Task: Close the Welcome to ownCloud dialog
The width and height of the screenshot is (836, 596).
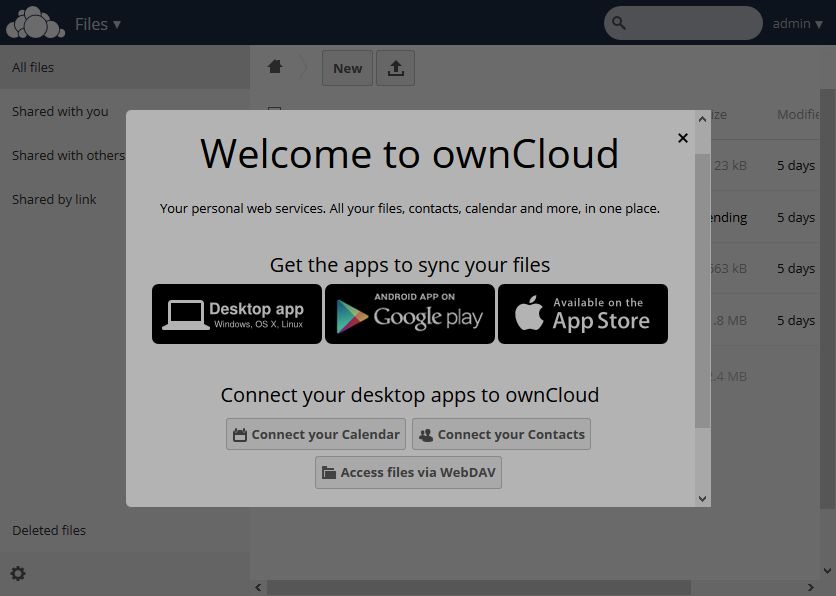Action: [682, 138]
